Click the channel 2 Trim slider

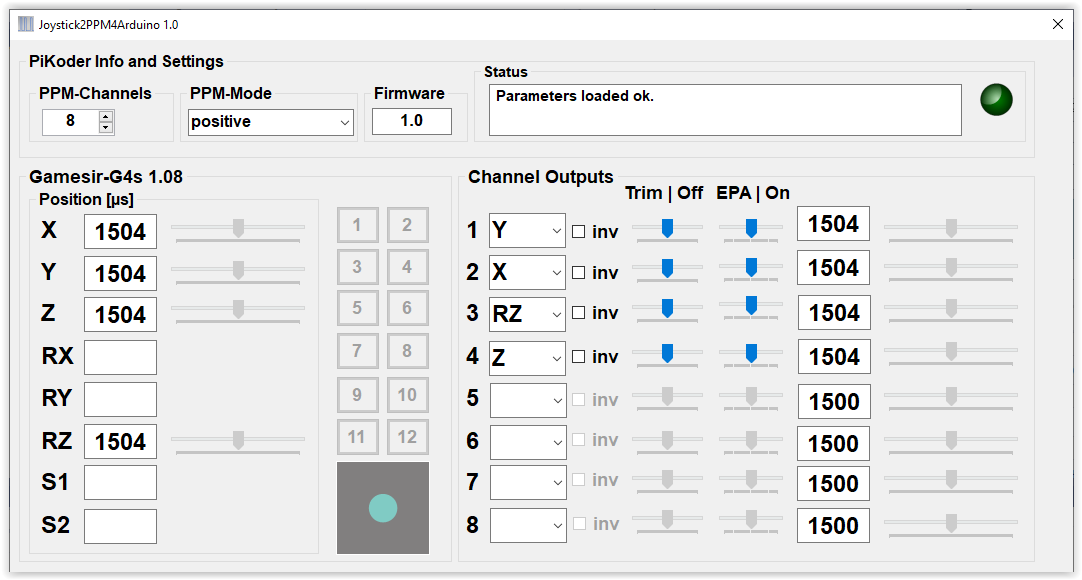coord(667,269)
